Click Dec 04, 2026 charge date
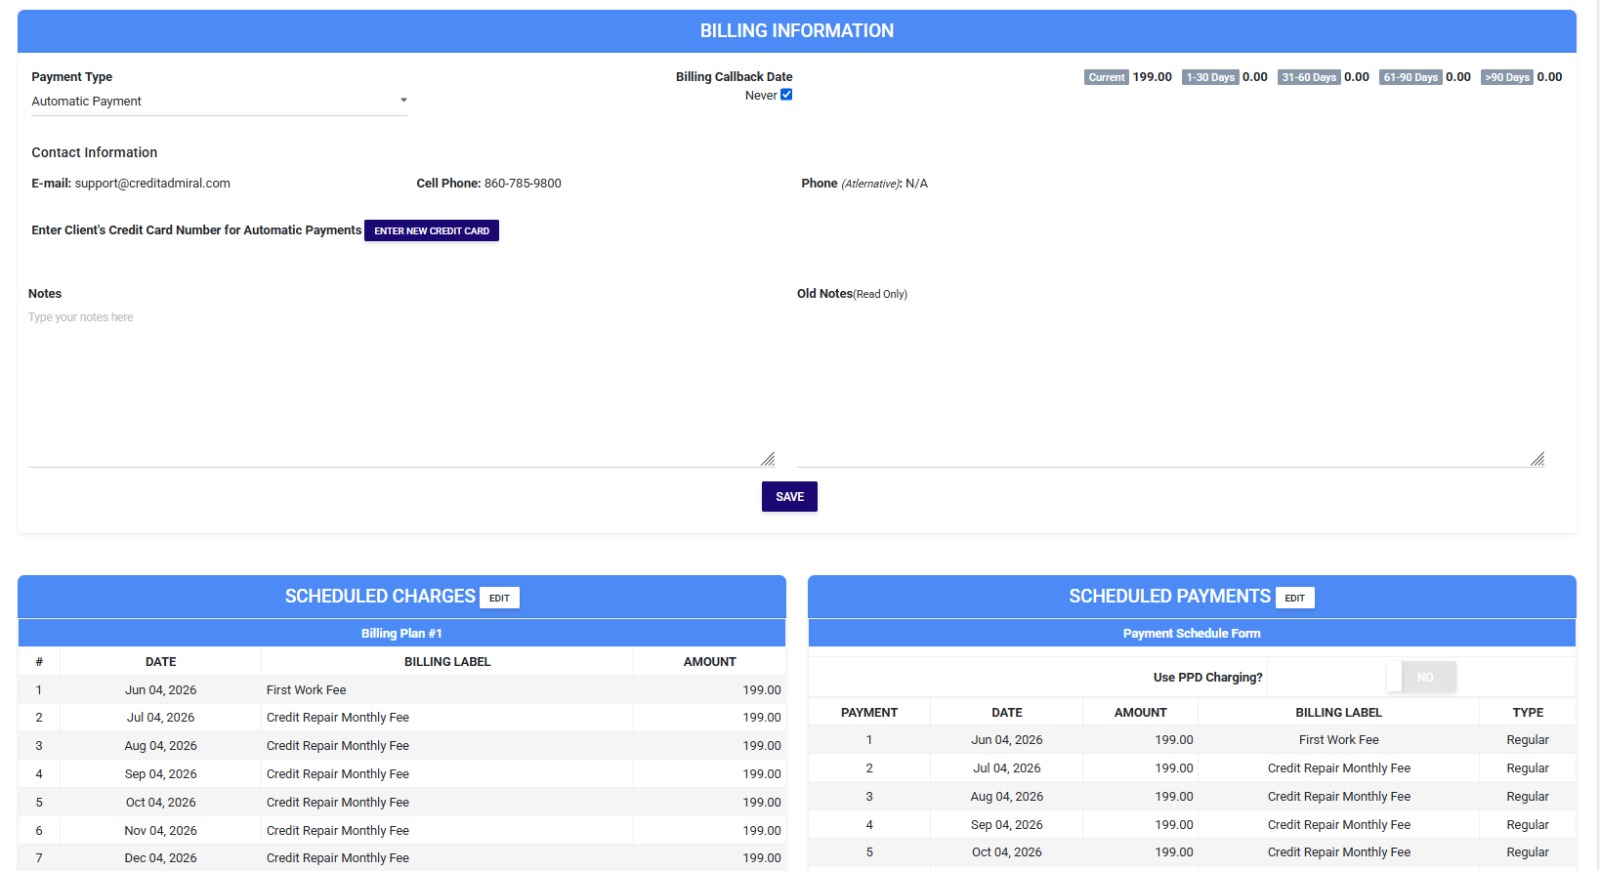The height and width of the screenshot is (871, 1600). [x=160, y=858]
